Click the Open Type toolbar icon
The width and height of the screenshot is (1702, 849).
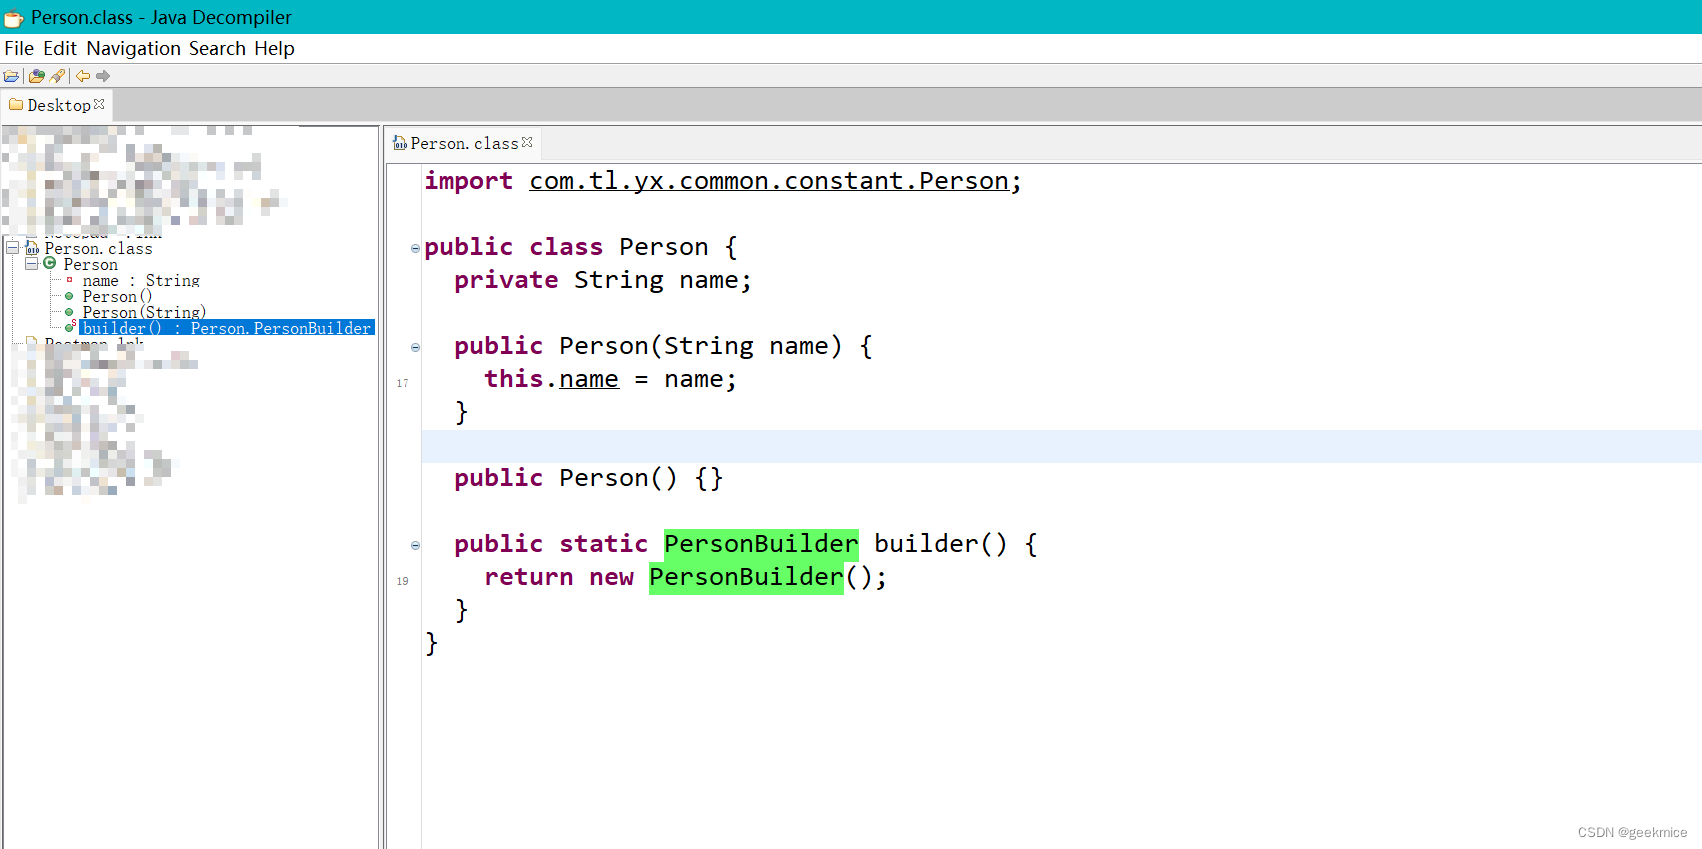click(37, 76)
